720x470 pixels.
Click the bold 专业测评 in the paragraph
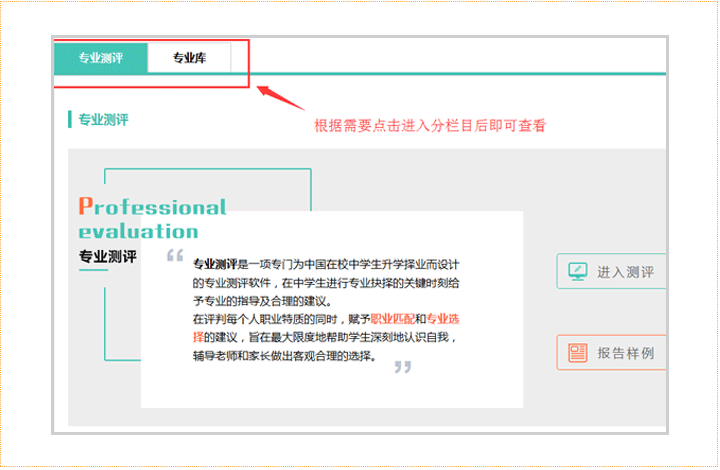click(215, 265)
